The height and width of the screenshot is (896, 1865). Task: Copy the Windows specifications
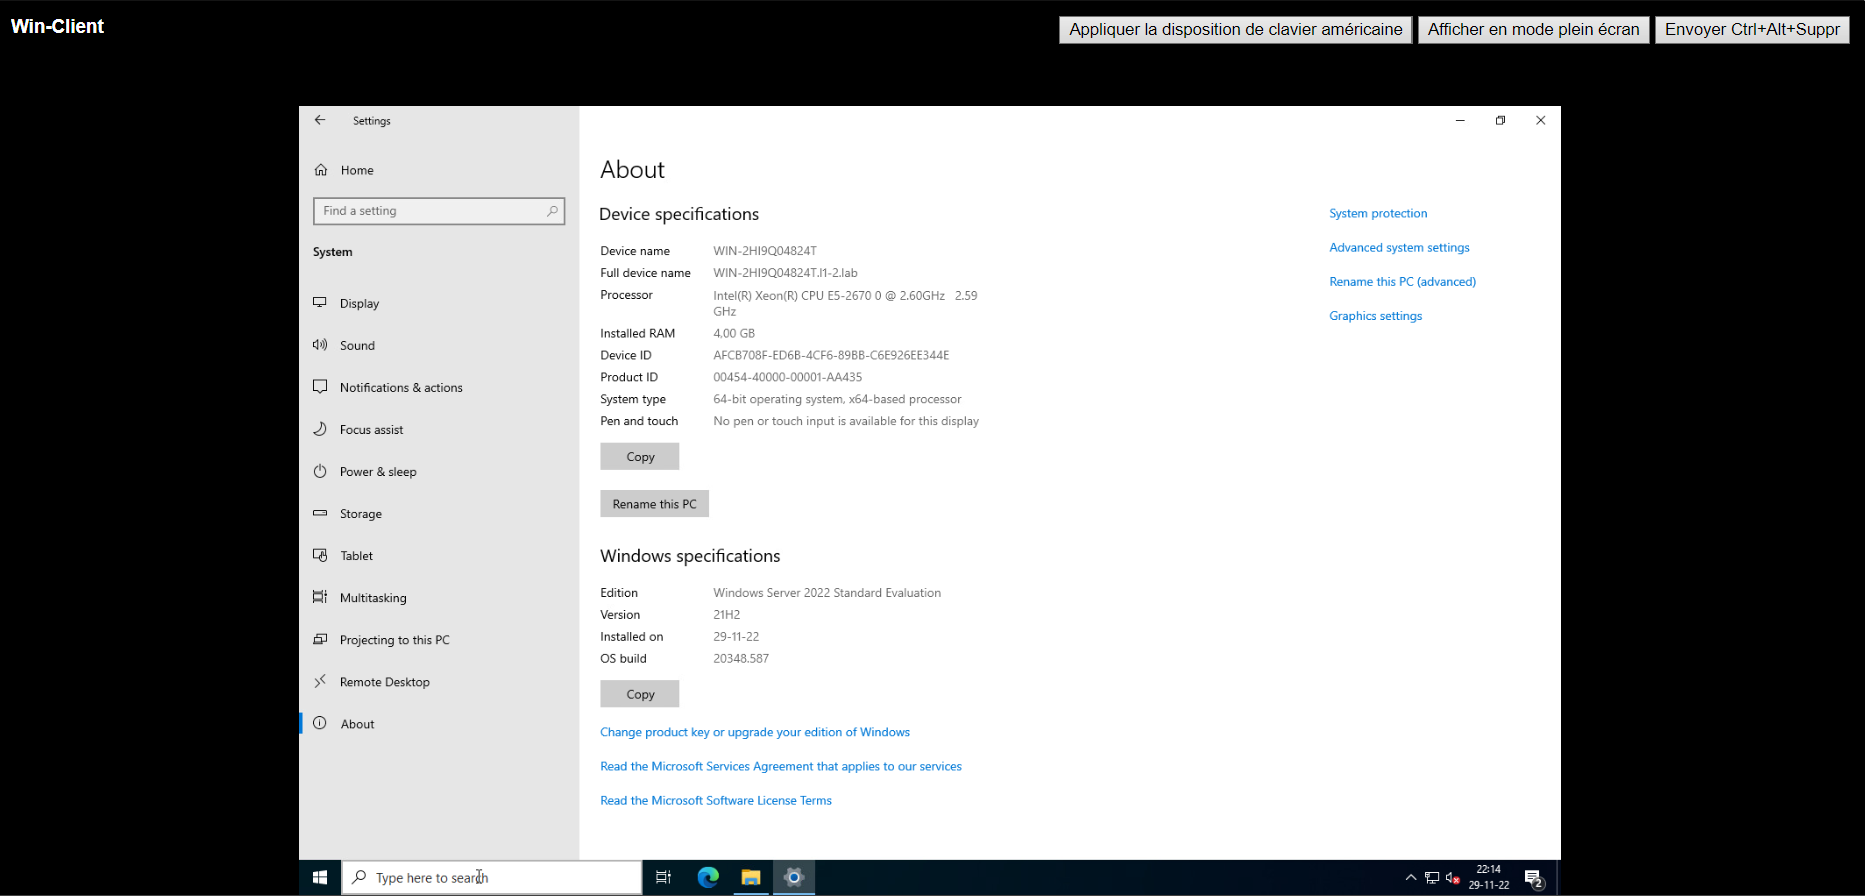pyautogui.click(x=640, y=694)
